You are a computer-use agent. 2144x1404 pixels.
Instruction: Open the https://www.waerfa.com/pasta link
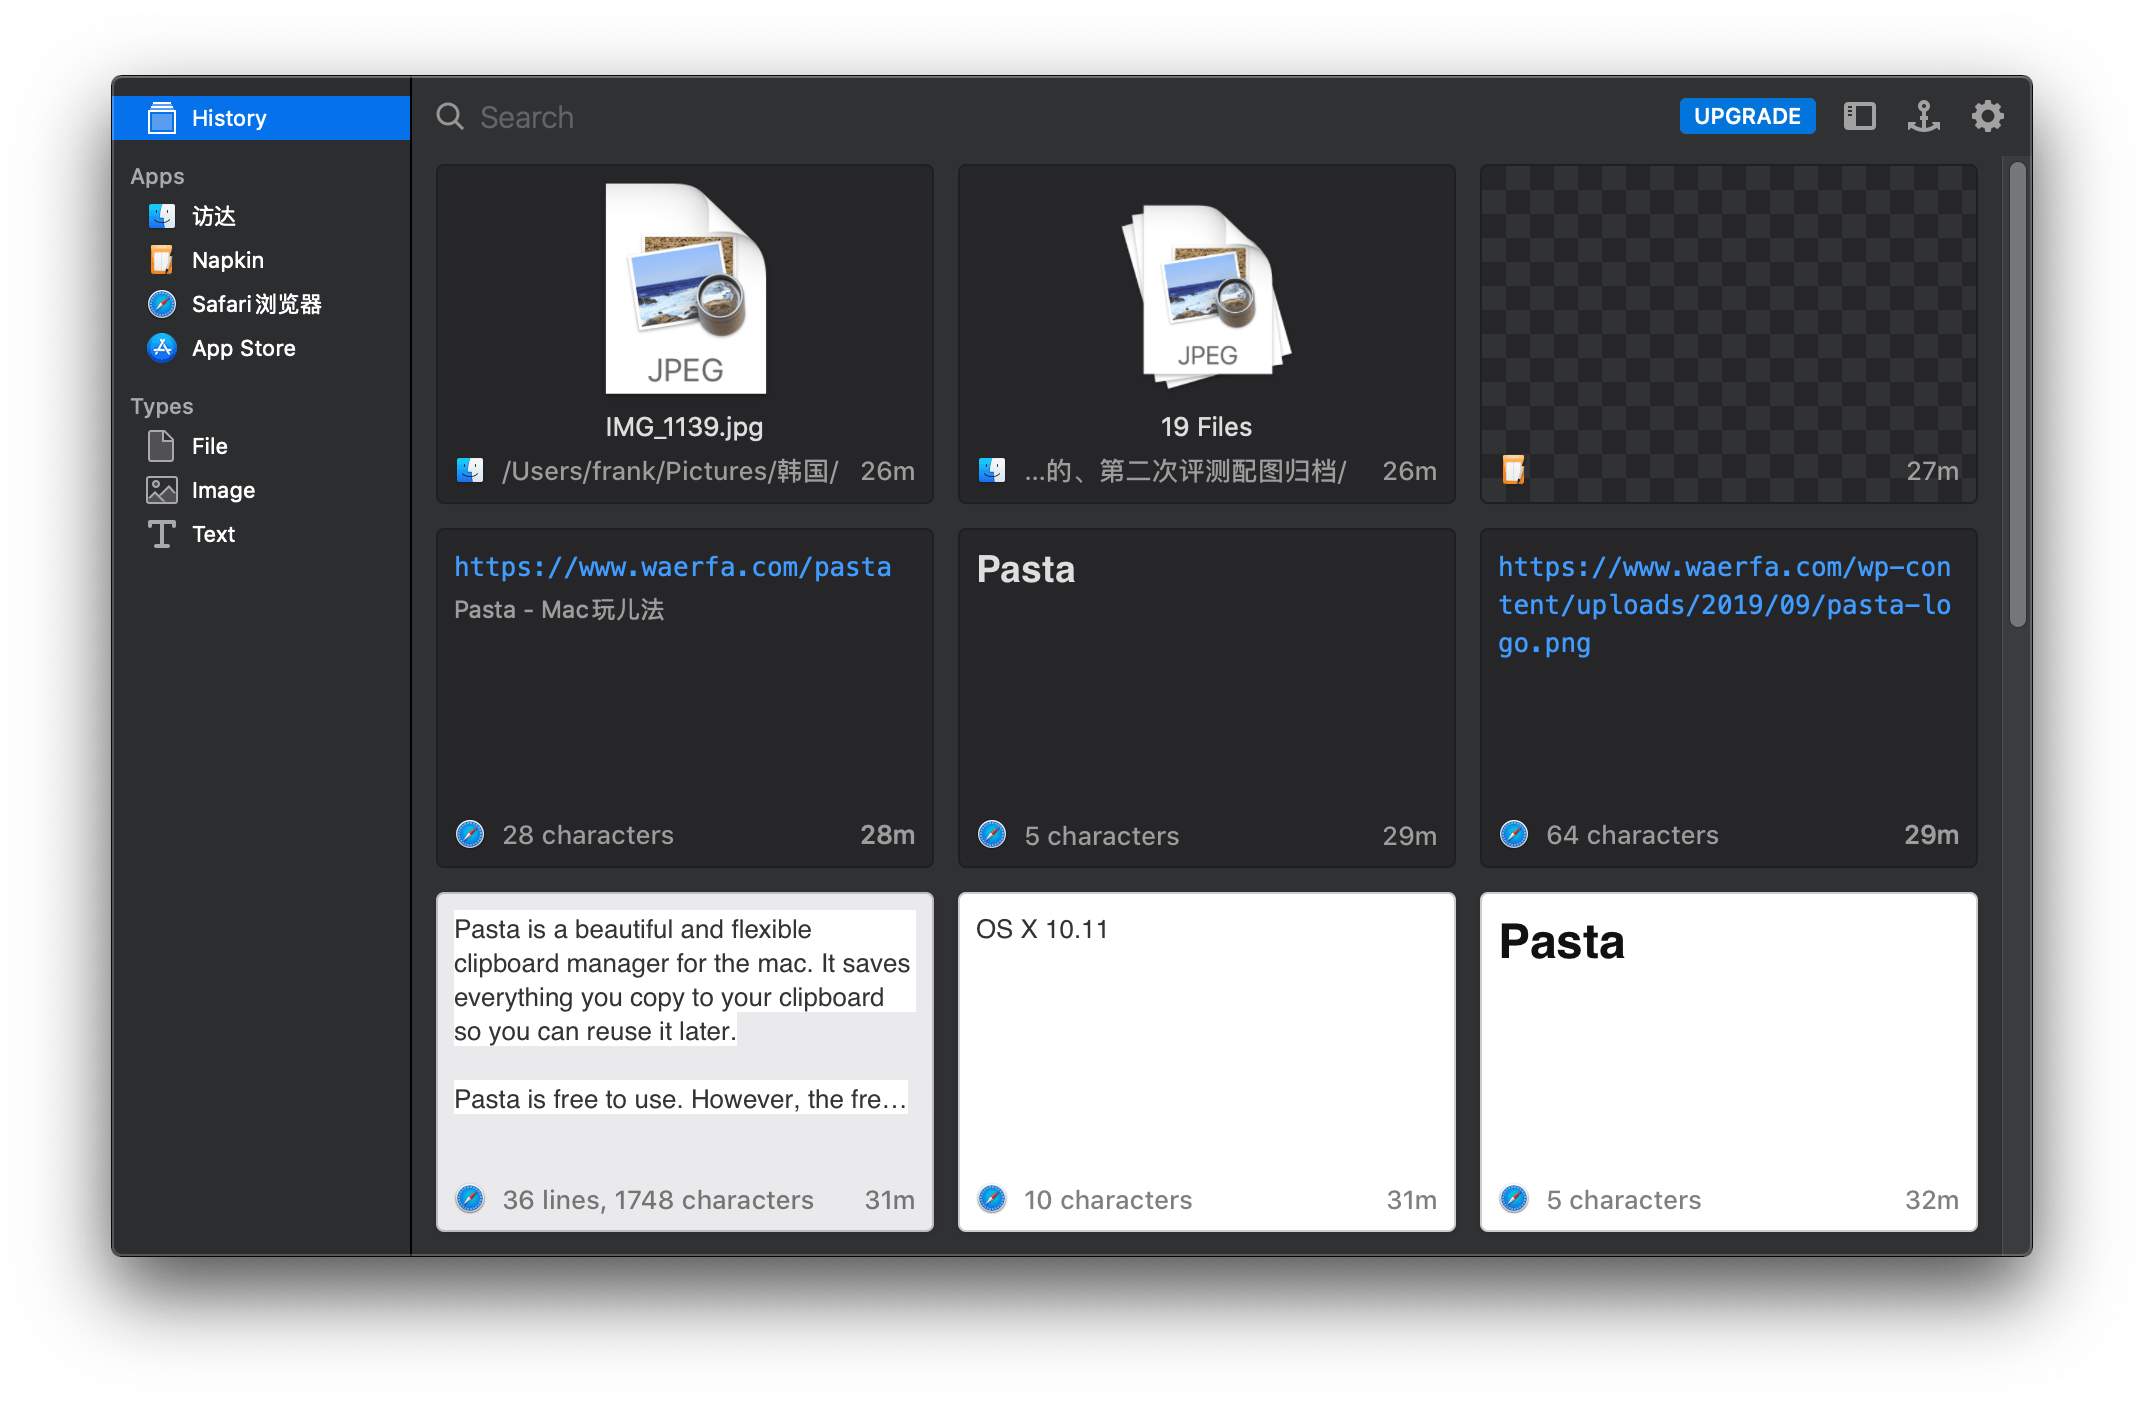pyautogui.click(x=672, y=566)
